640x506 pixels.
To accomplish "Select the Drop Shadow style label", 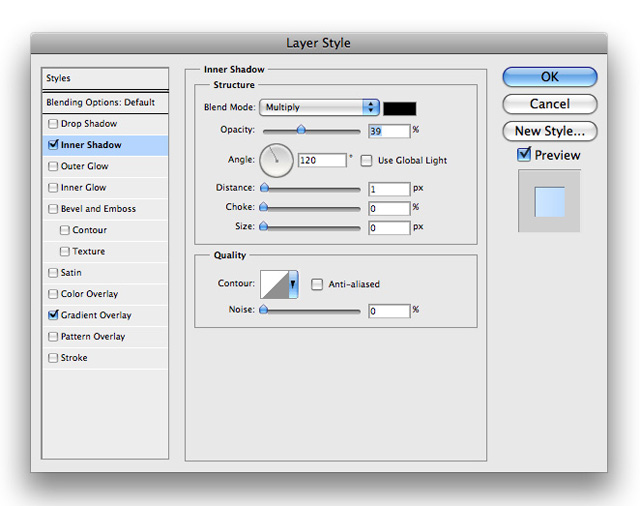I will click(89, 124).
